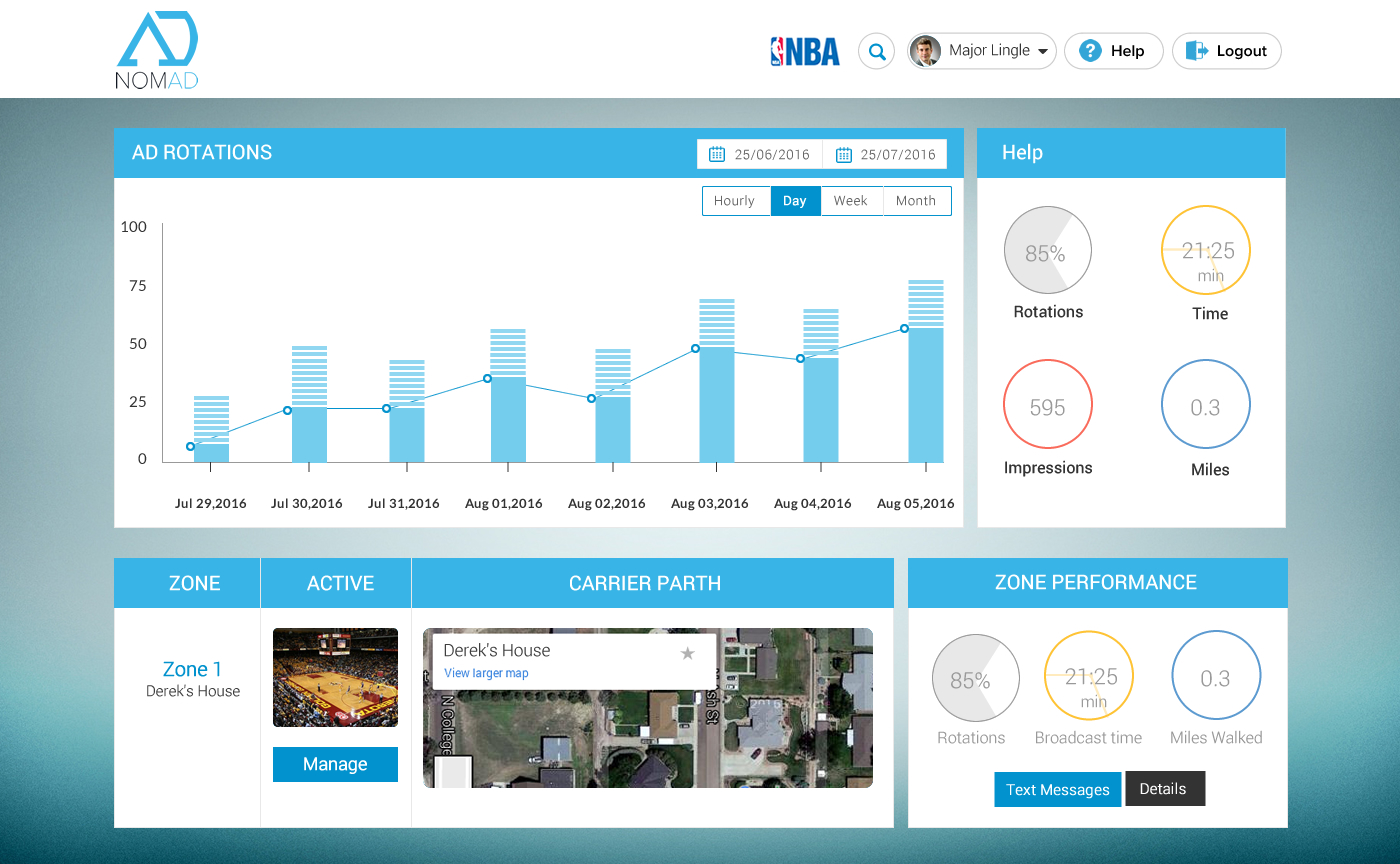Select the Month chart view
The width and height of the screenshot is (1400, 864).
[916, 201]
